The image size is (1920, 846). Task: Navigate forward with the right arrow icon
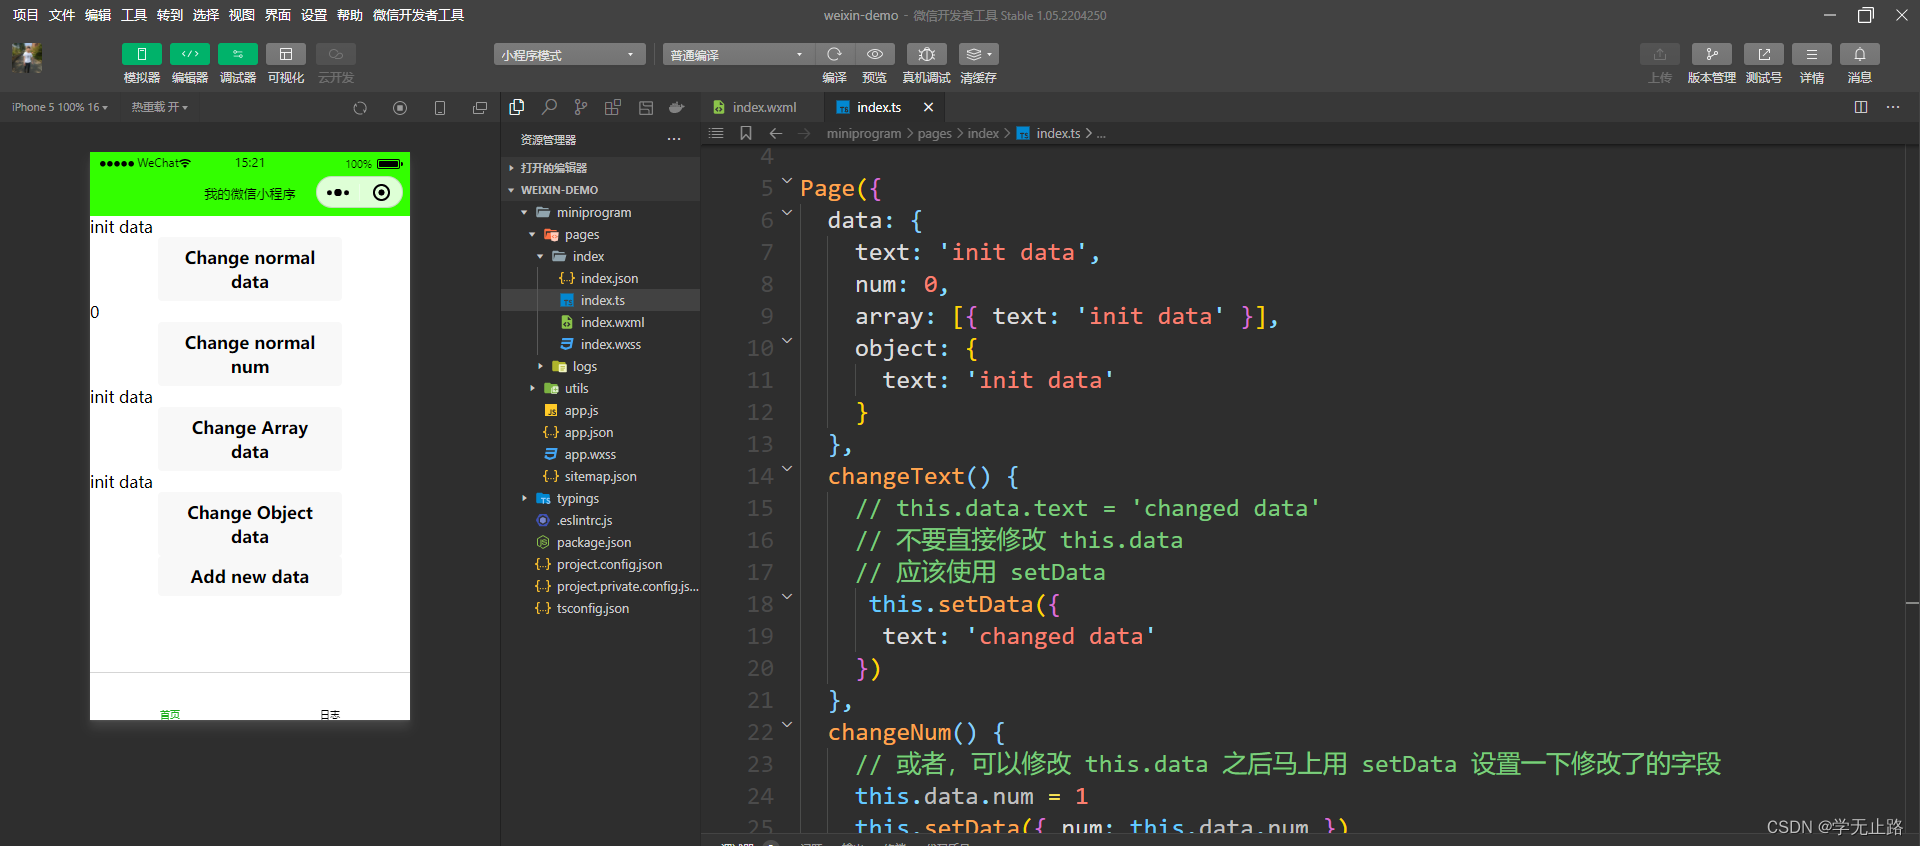[804, 133]
